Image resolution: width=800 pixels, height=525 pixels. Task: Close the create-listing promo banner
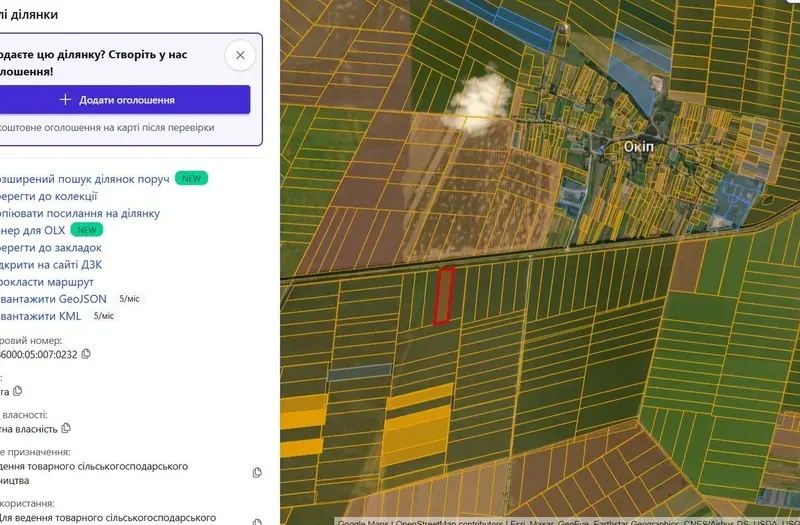pyautogui.click(x=240, y=55)
